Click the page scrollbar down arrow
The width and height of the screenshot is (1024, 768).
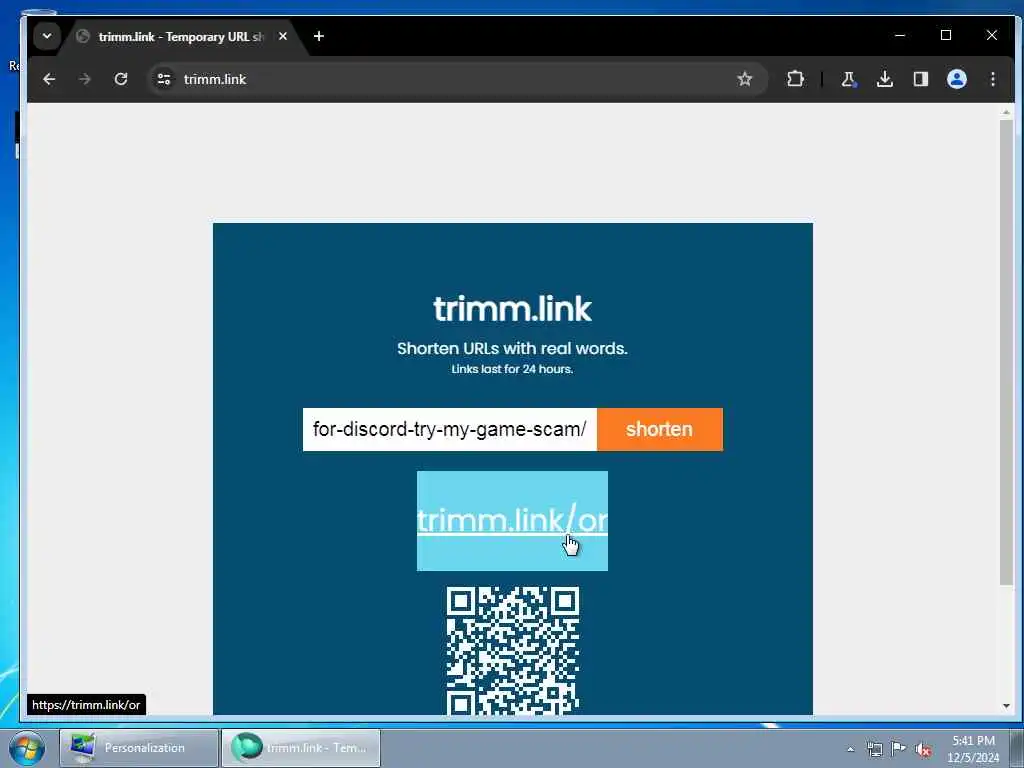pos(1006,706)
